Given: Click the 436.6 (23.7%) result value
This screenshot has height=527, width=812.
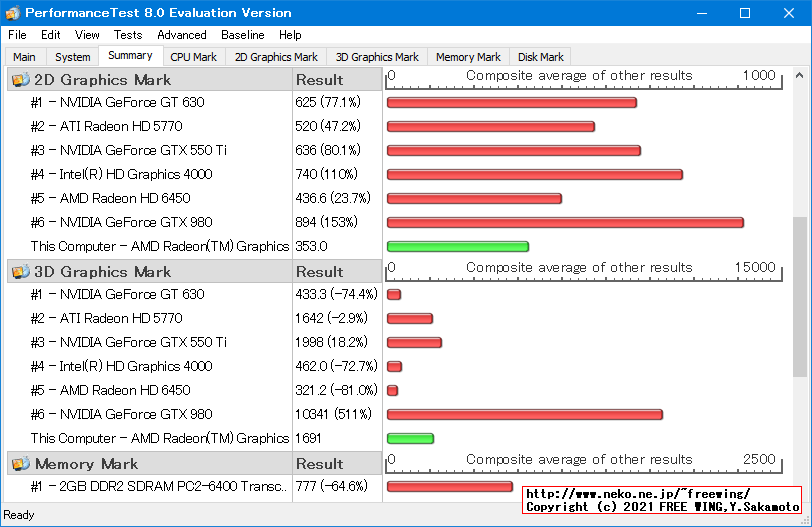Looking at the screenshot, I should pos(333,198).
